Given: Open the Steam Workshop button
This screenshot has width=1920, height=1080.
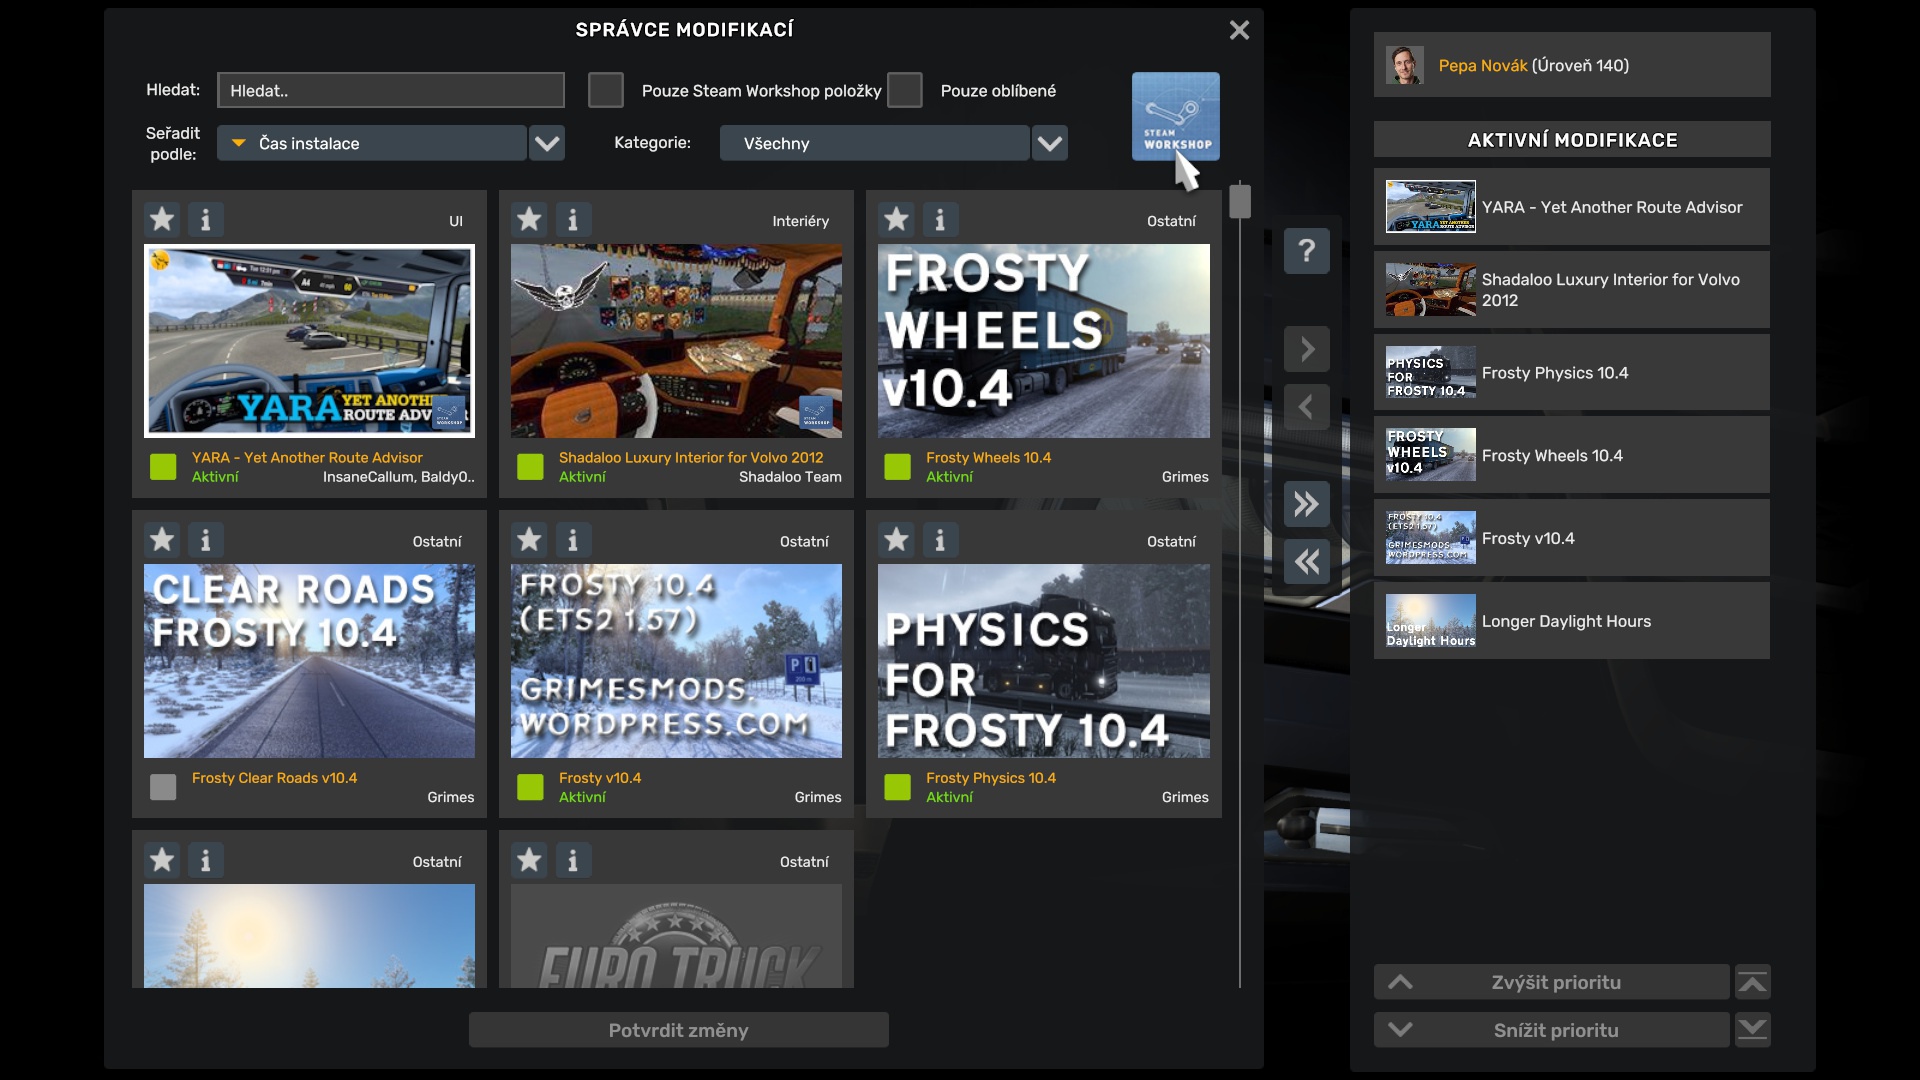Looking at the screenshot, I should tap(1175, 116).
